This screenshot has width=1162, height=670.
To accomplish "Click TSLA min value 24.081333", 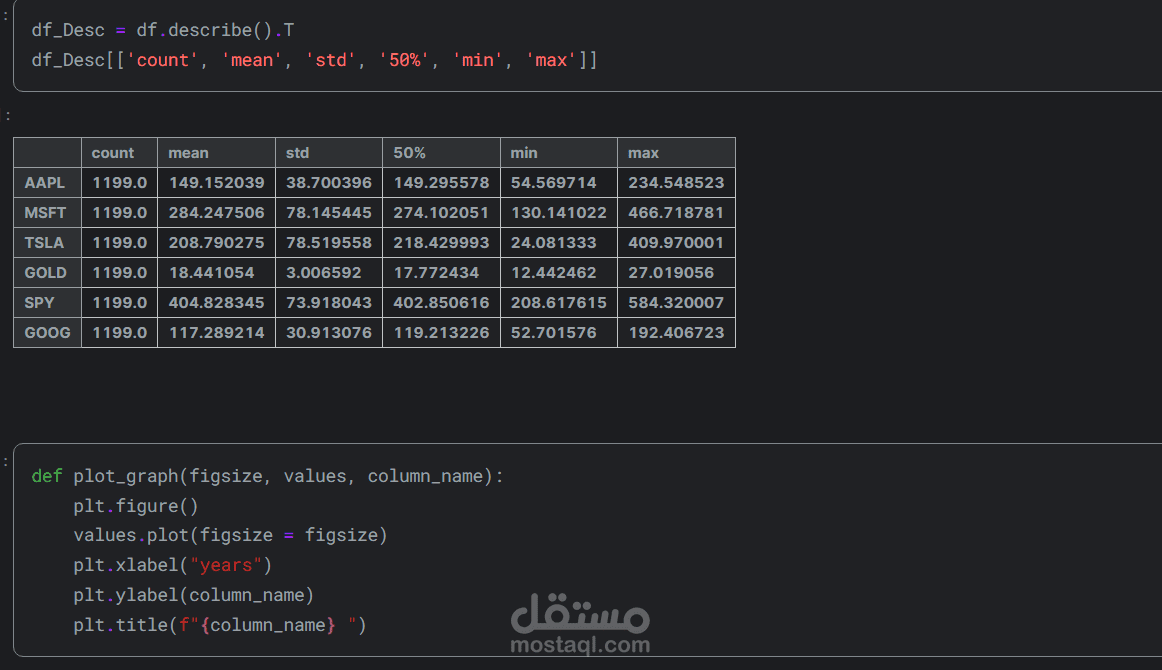I will 554,242.
